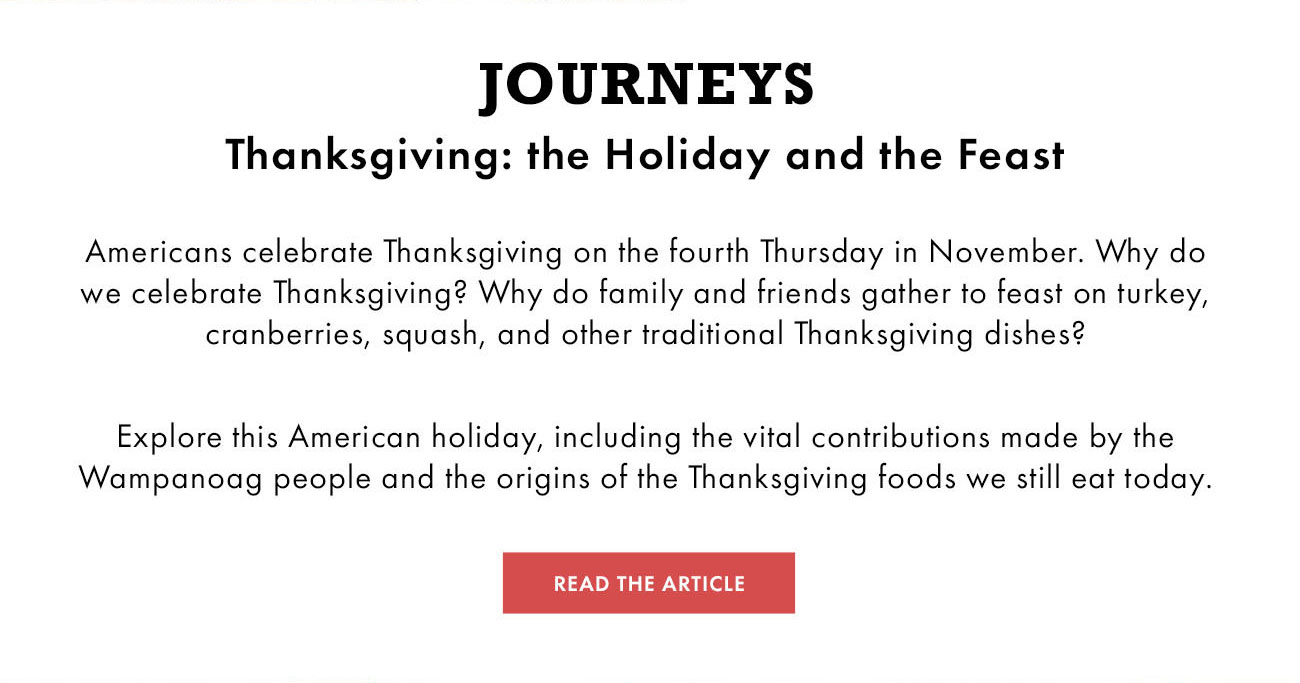
Task: Click the word Wampanoag in the second paragraph
Action: pos(171,479)
